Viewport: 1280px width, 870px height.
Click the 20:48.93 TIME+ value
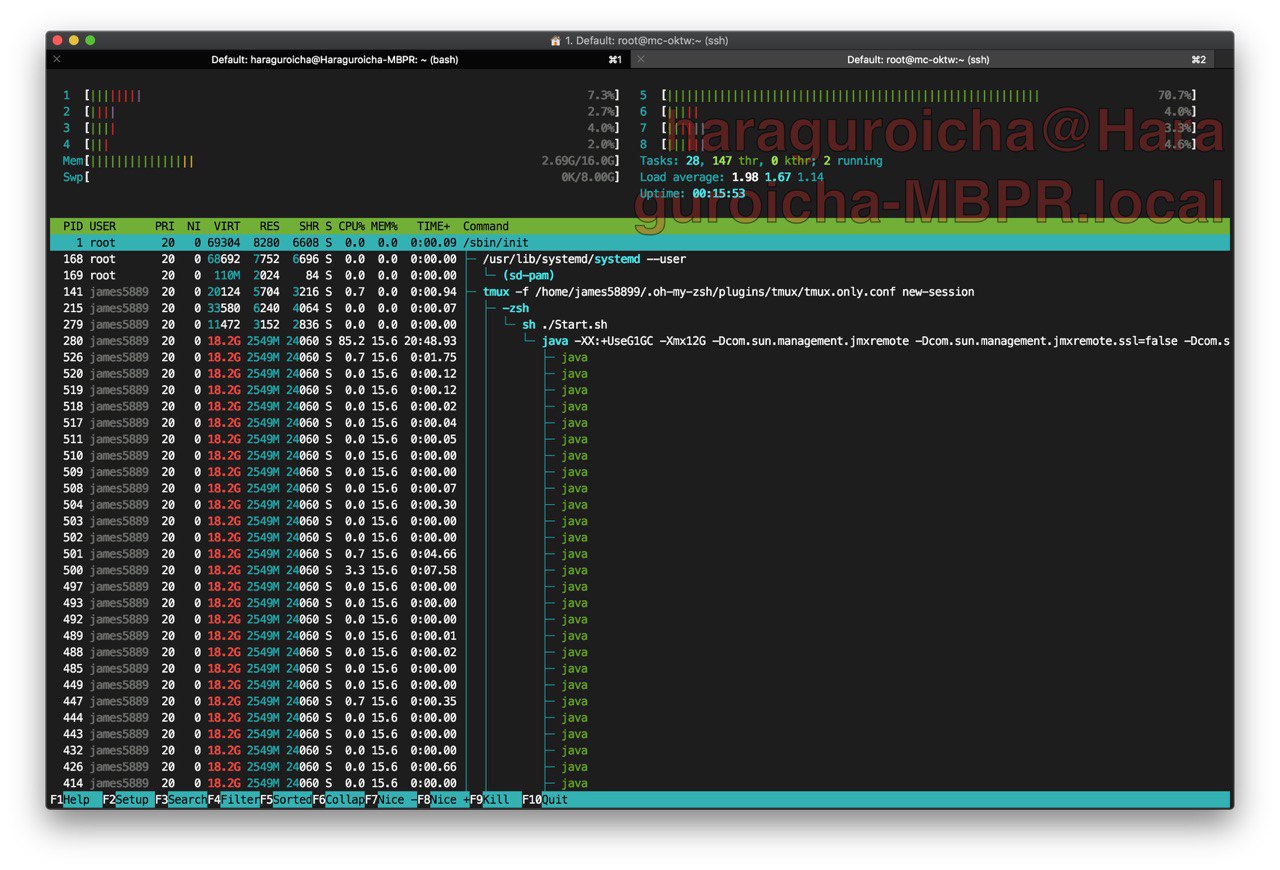click(x=430, y=341)
